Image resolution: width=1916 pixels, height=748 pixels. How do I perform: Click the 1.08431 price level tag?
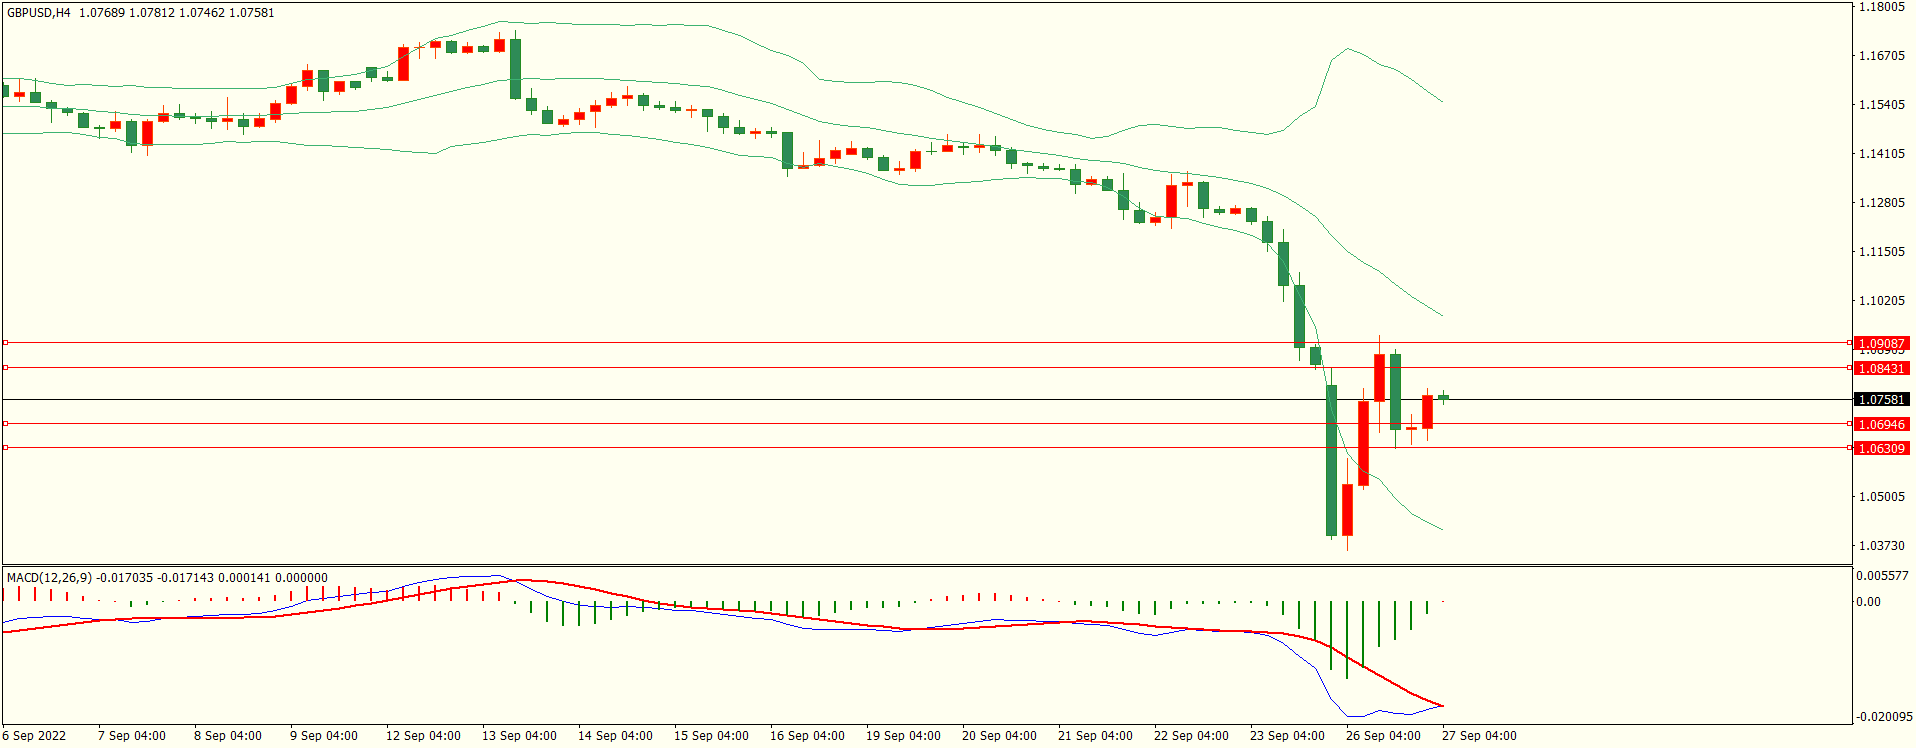(x=1881, y=368)
